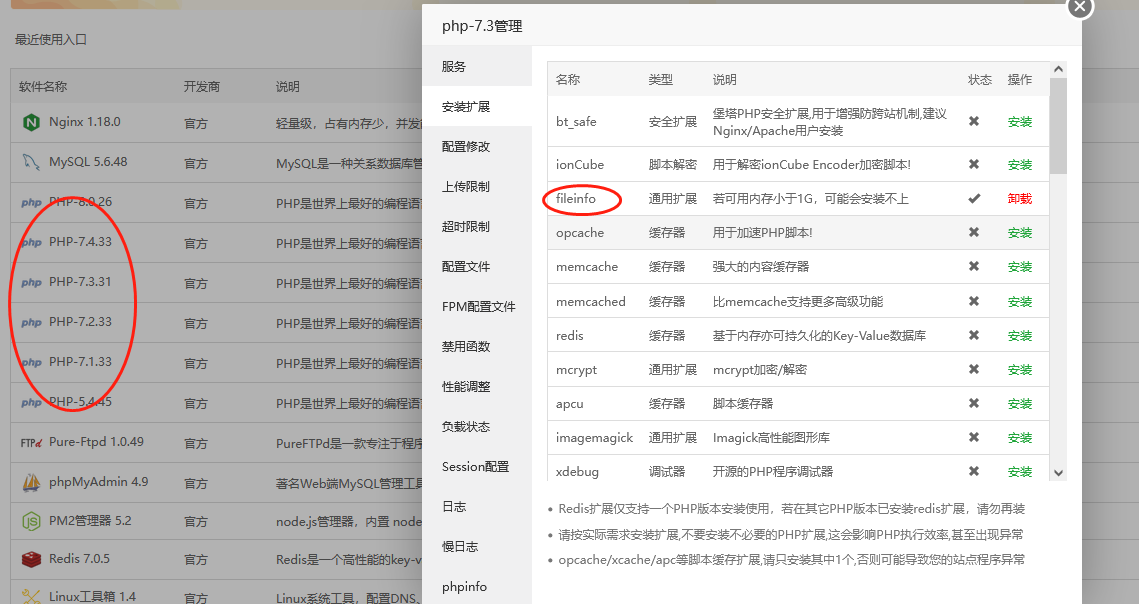Image resolution: width=1139 pixels, height=604 pixels.
Task: Click the Nginx 1.18.0 software name
Action: (x=85, y=122)
